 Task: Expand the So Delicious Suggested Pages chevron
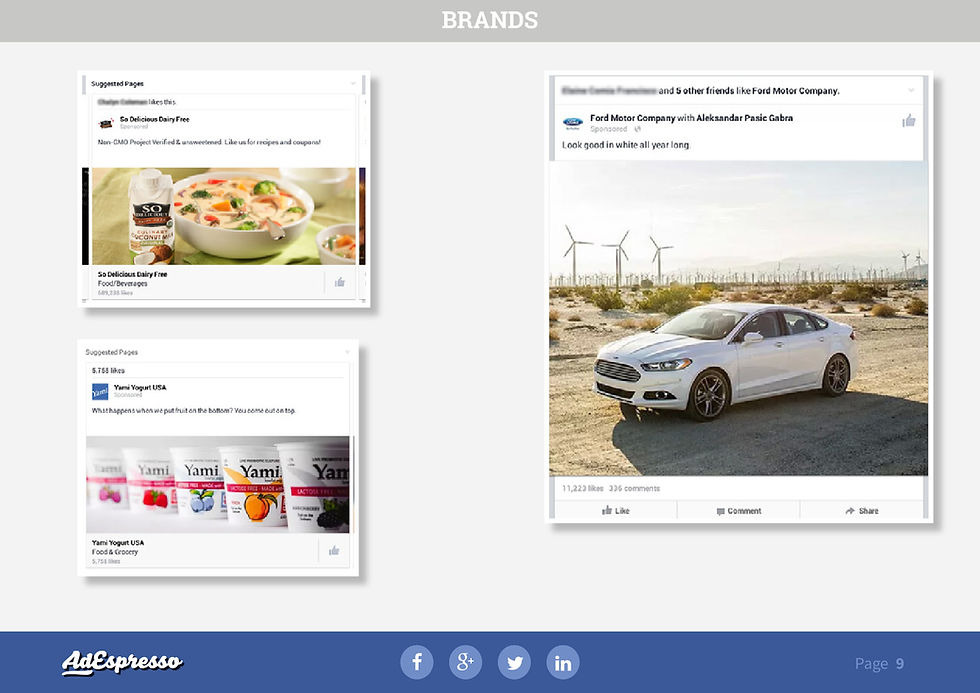point(353,83)
